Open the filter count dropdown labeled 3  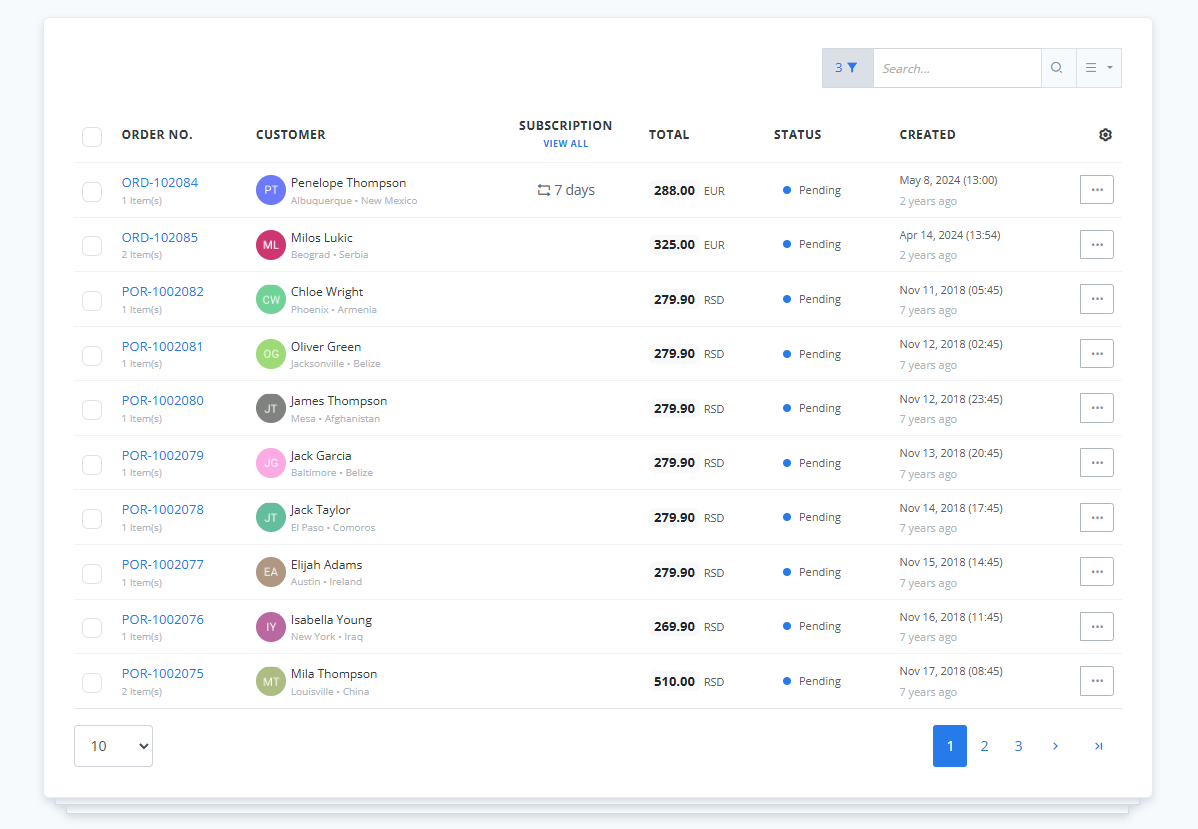[837, 67]
